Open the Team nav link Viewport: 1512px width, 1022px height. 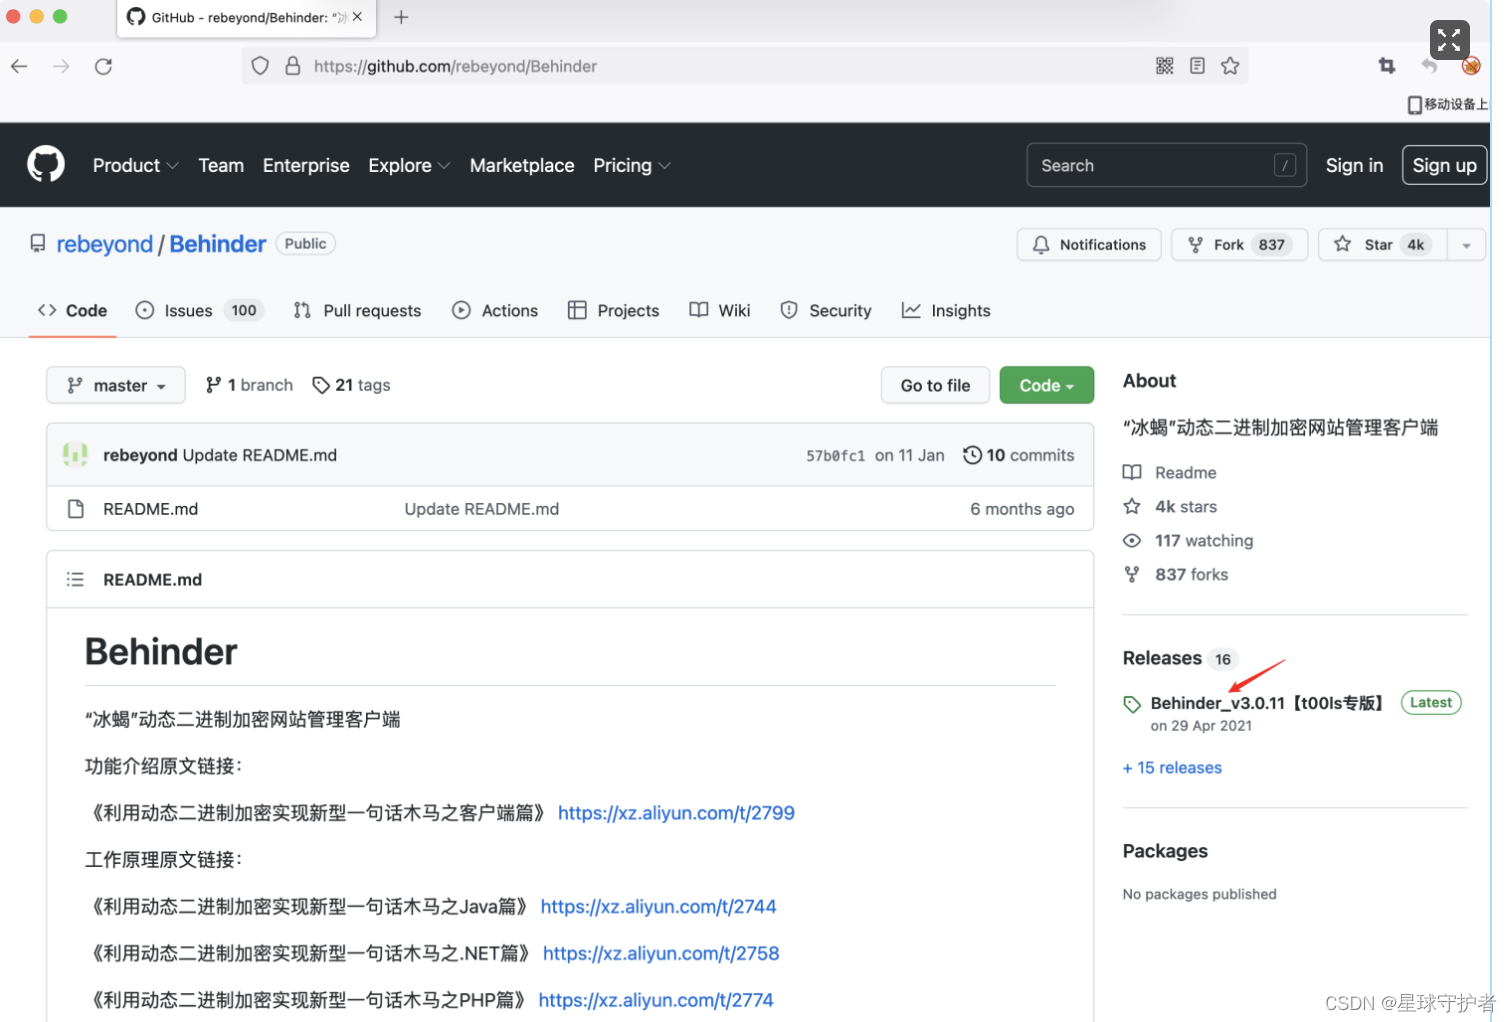221,165
